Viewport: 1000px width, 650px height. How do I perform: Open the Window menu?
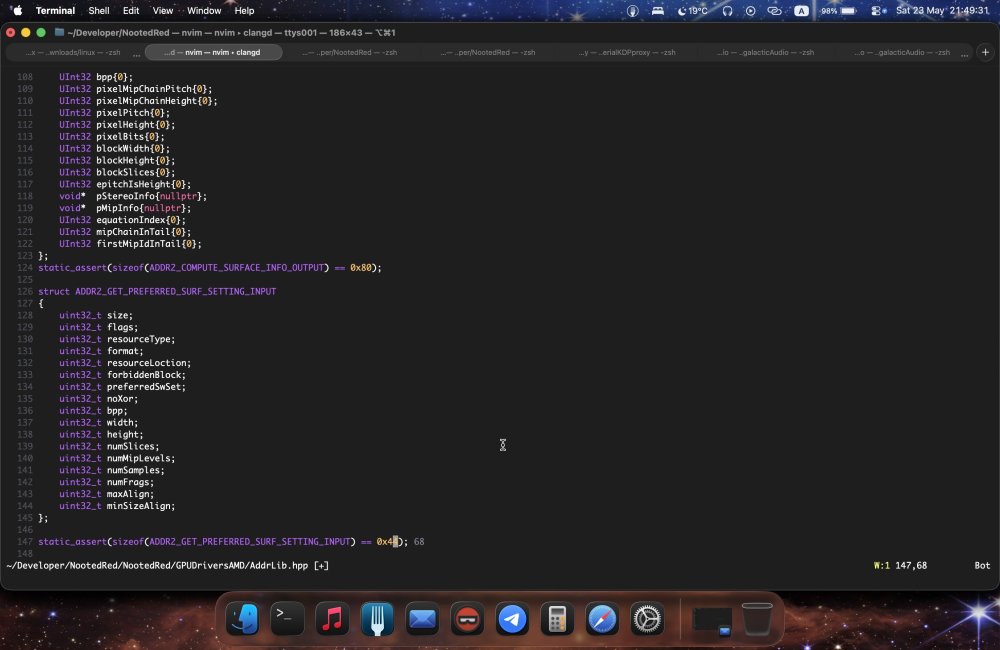coord(204,10)
